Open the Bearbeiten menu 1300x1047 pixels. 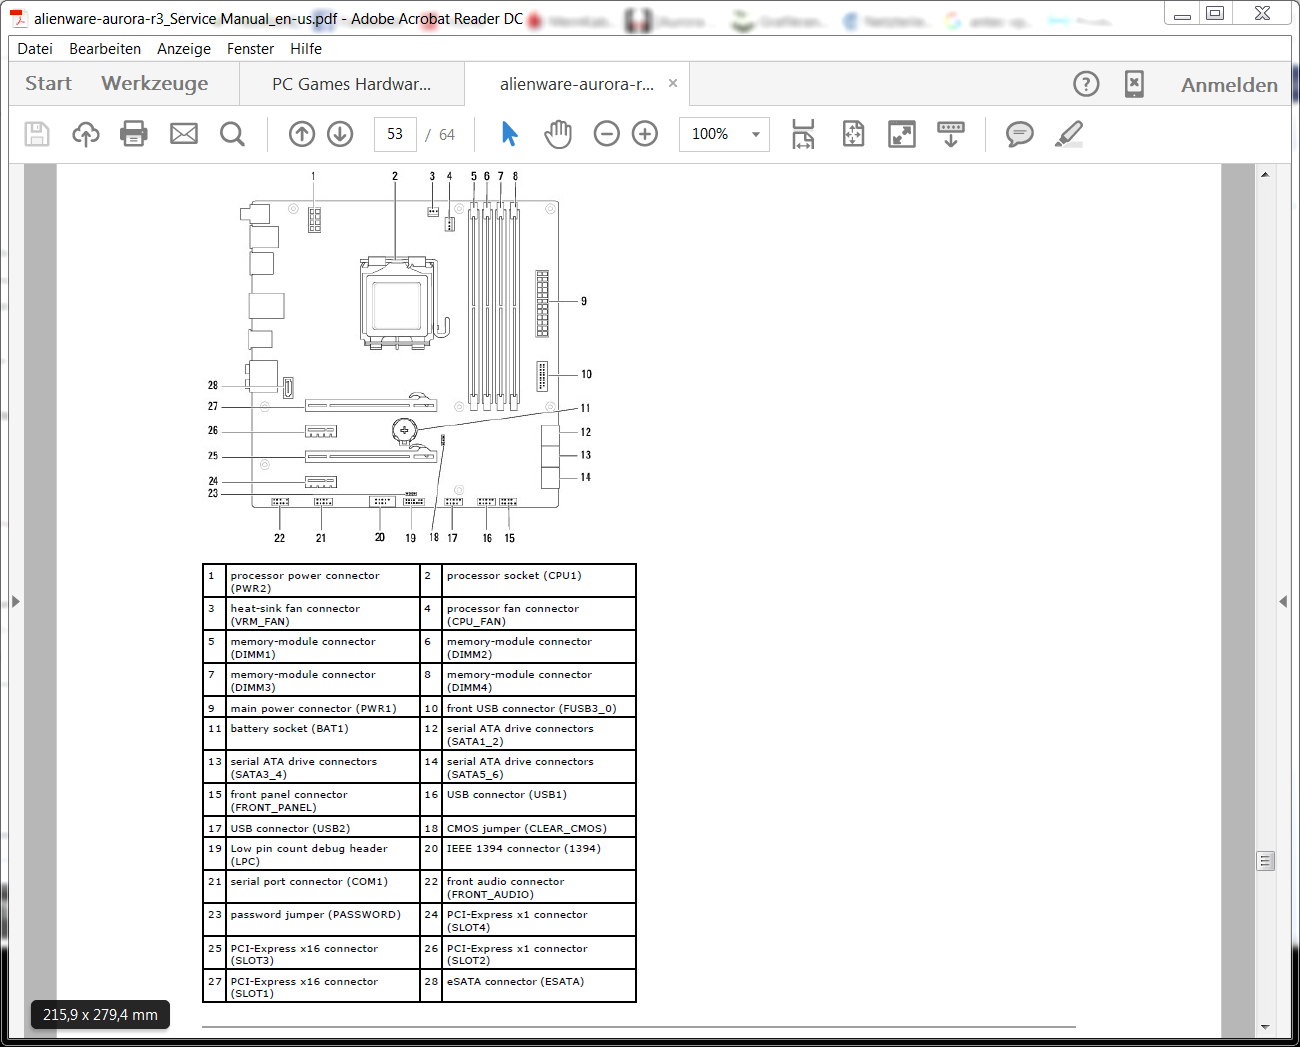105,49
